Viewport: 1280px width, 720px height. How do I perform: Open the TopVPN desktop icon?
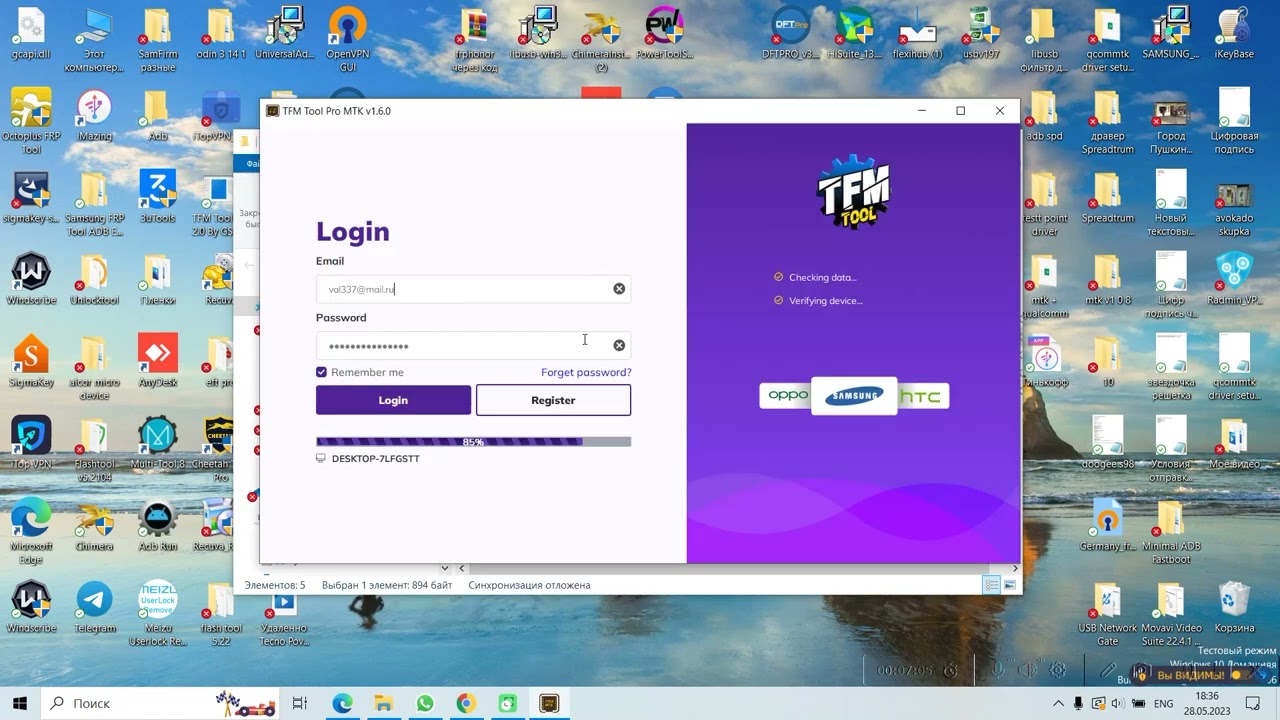31,443
